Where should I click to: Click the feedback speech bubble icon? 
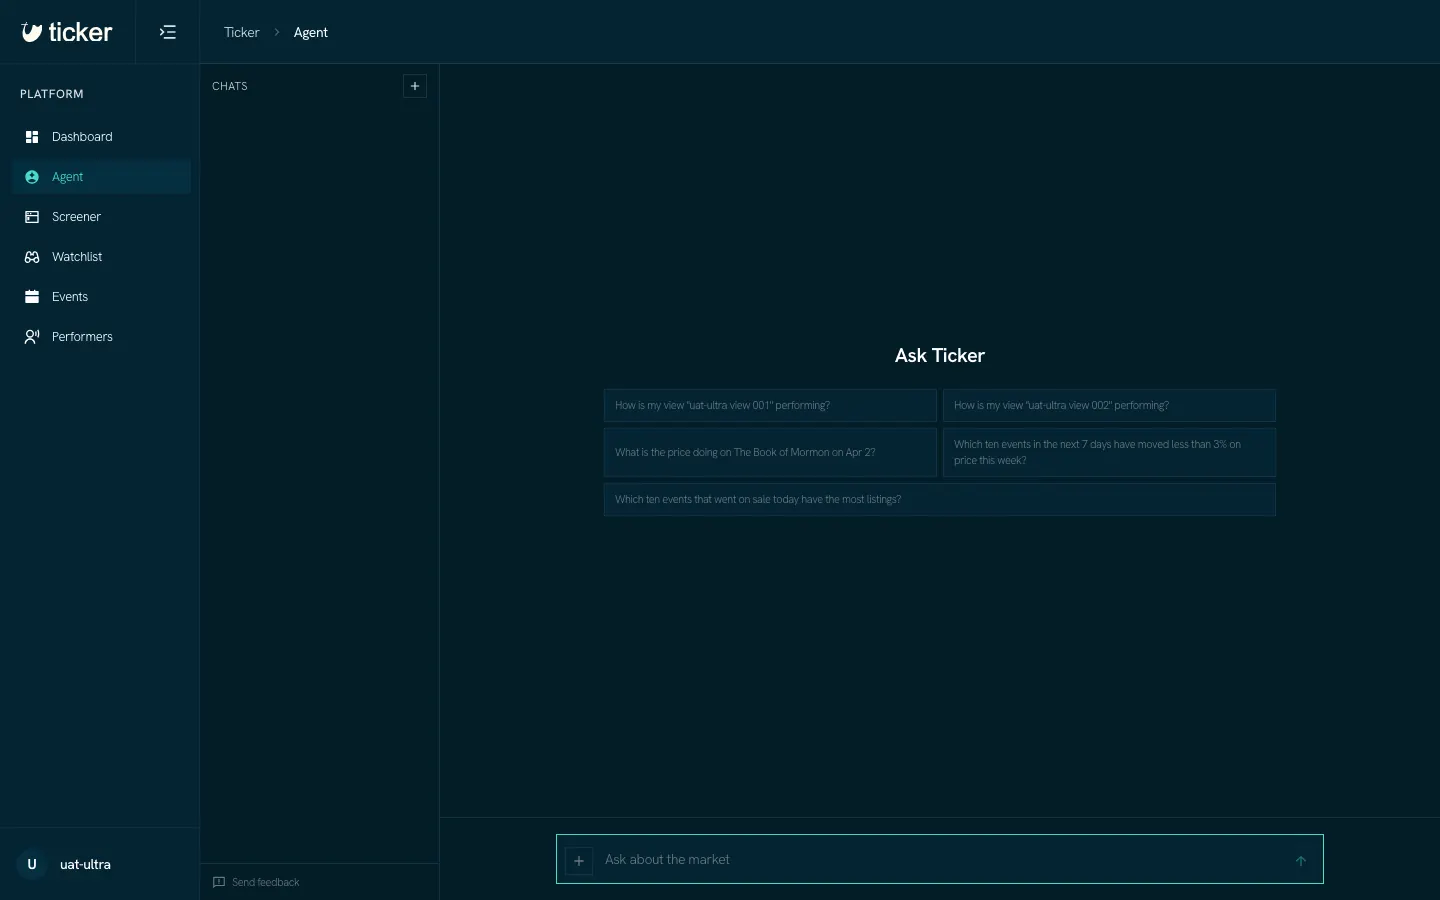[219, 882]
